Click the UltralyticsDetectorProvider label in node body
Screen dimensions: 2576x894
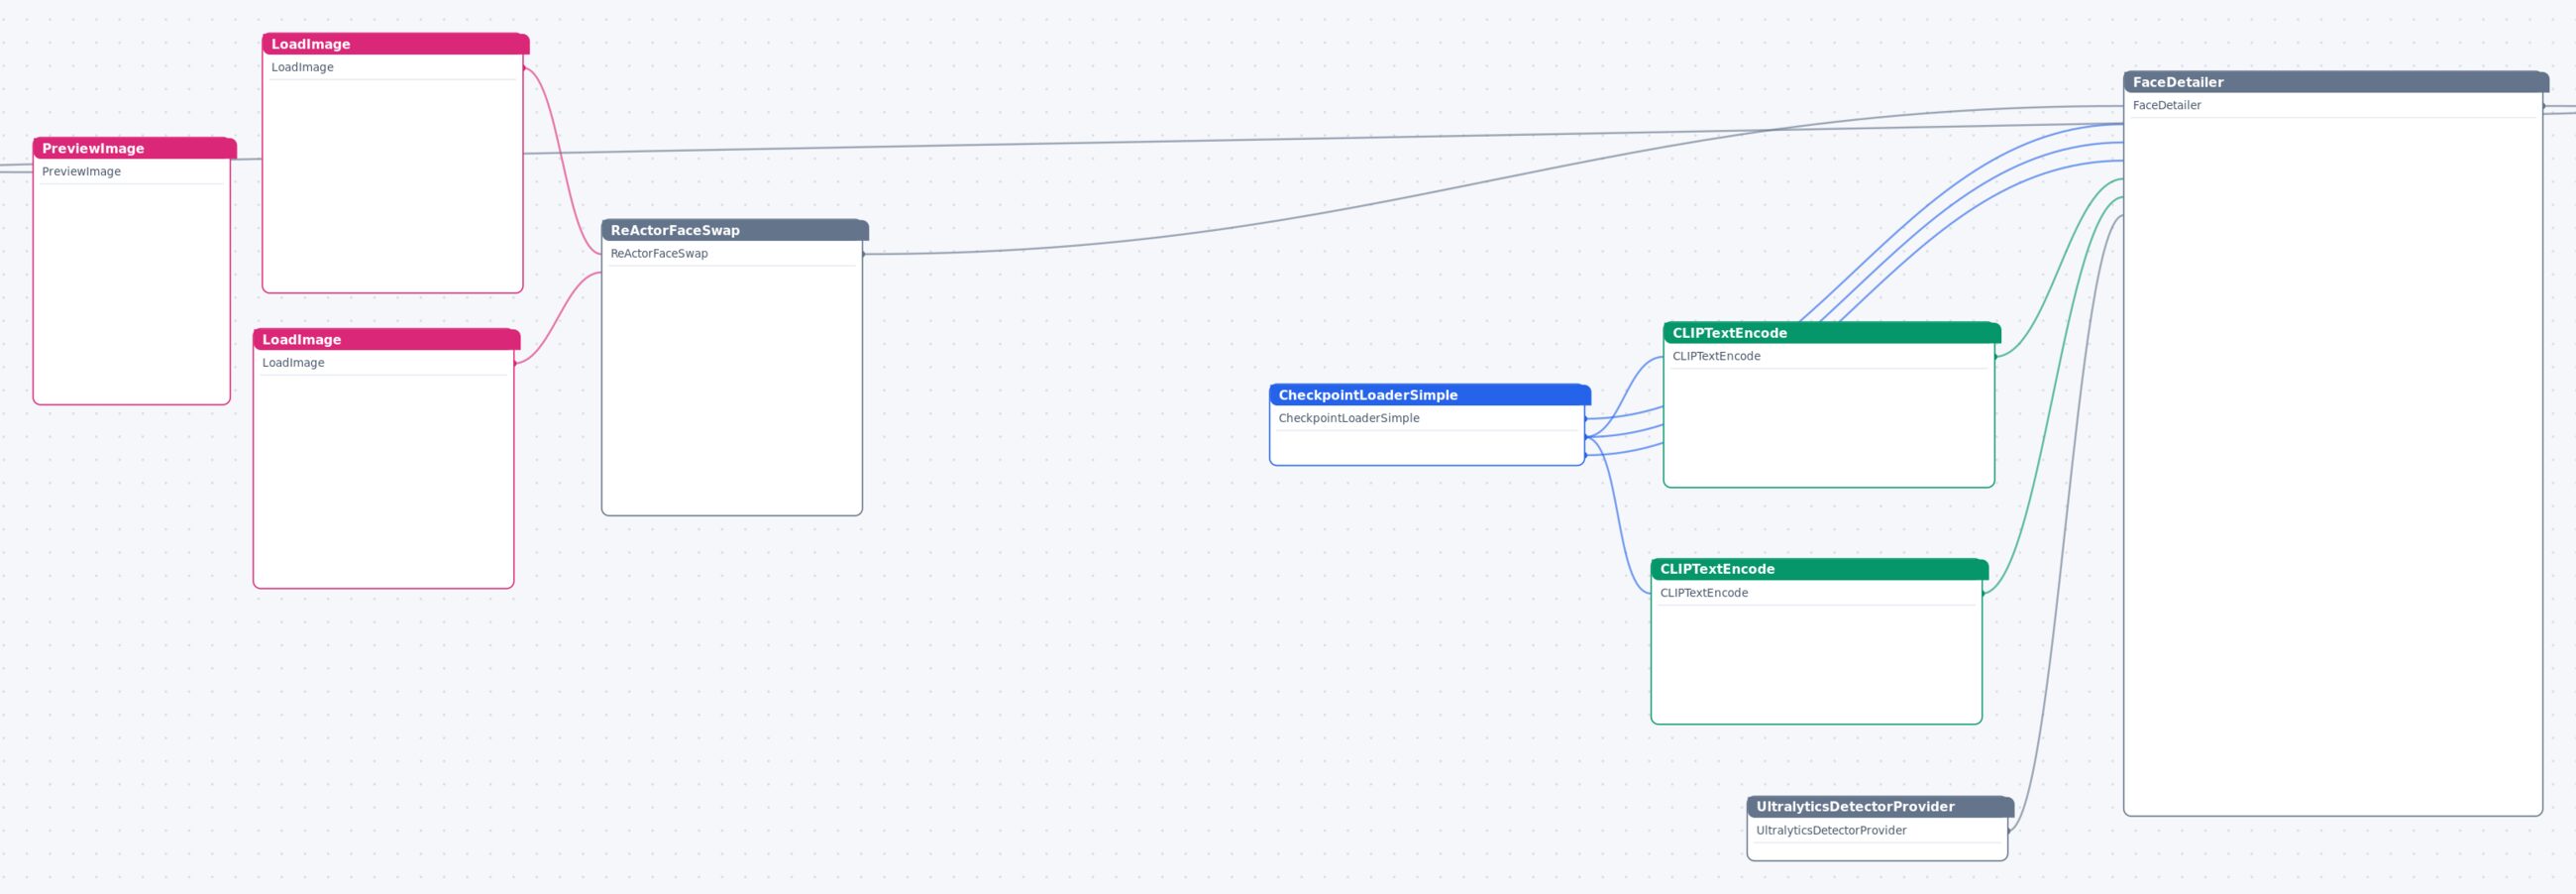(x=1831, y=830)
